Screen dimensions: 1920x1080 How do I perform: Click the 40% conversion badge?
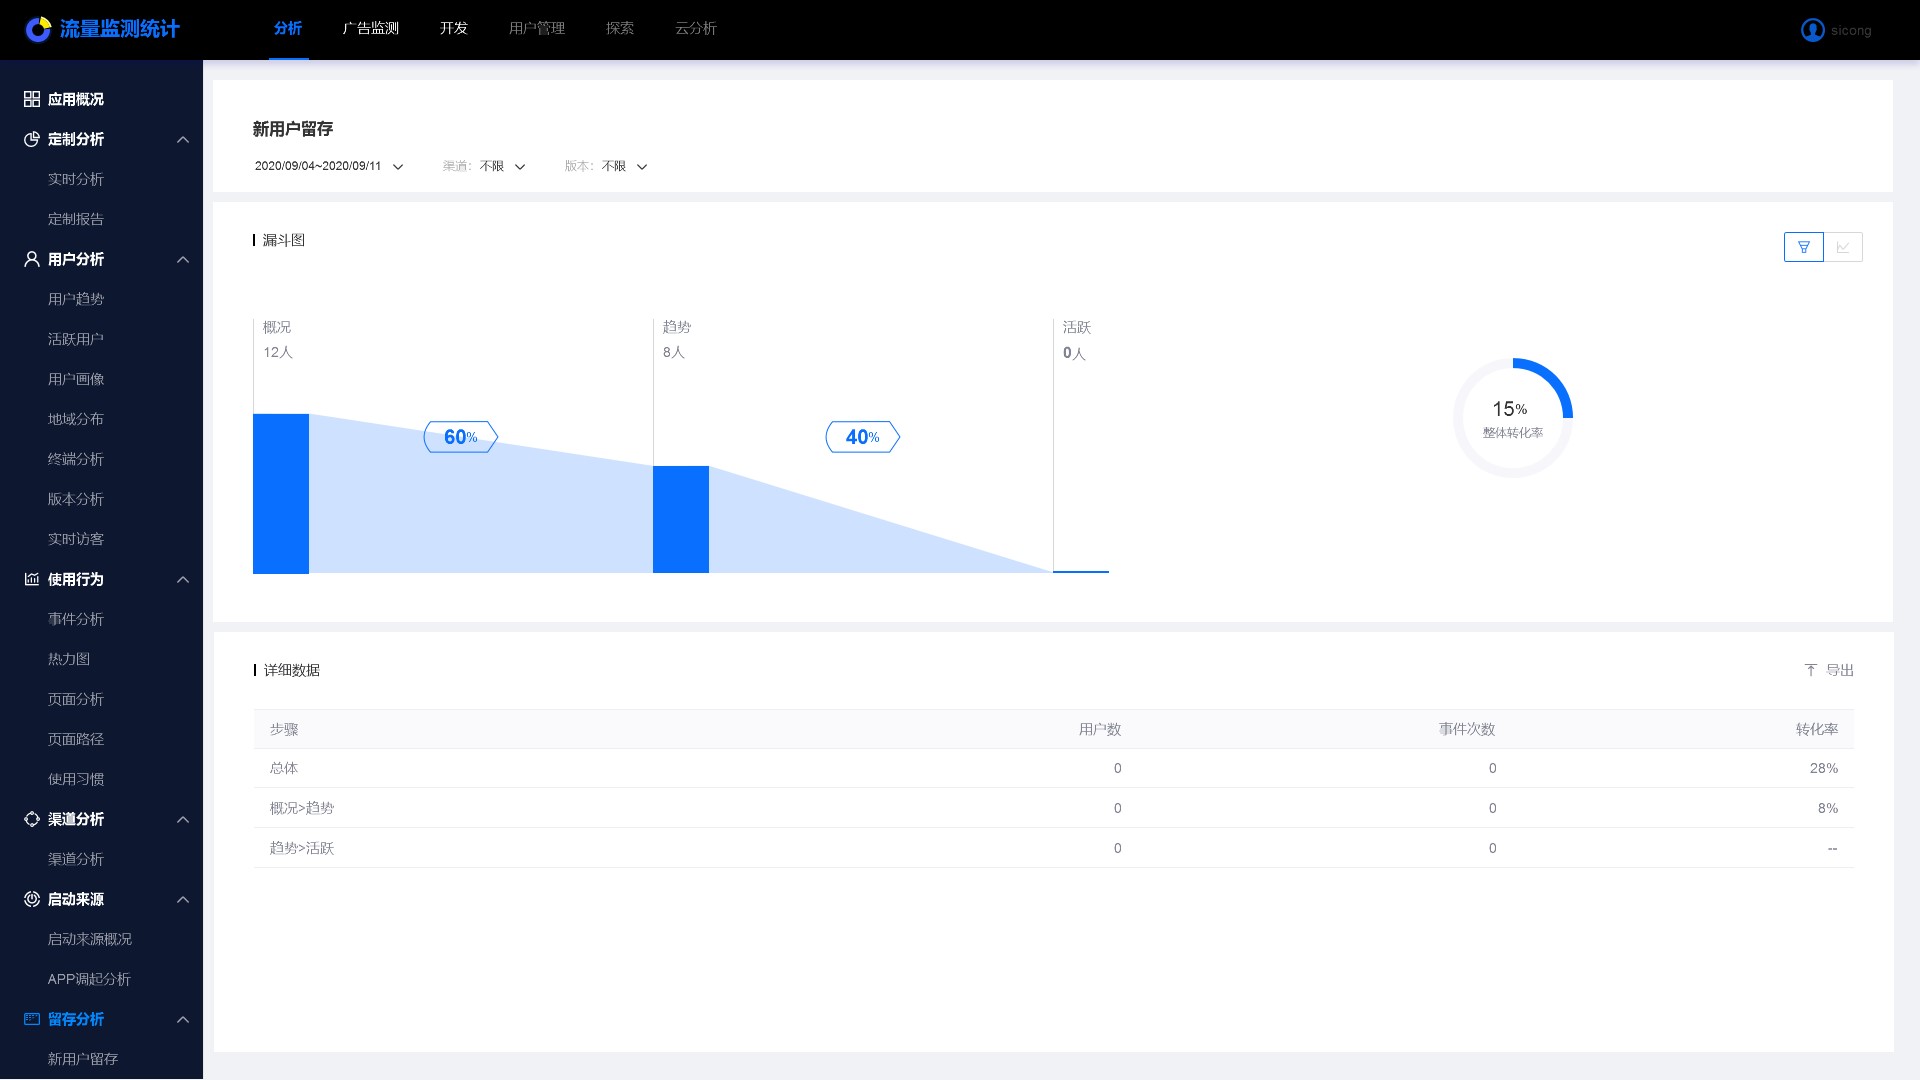pyautogui.click(x=863, y=437)
